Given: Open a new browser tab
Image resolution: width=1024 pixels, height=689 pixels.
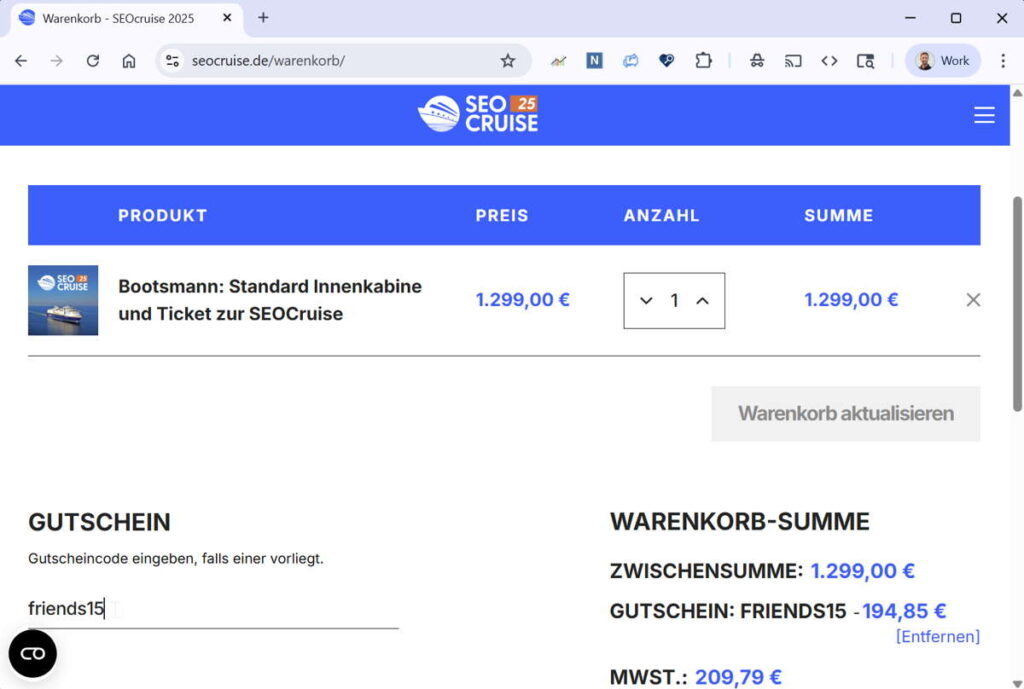Looking at the screenshot, I should tap(263, 18).
